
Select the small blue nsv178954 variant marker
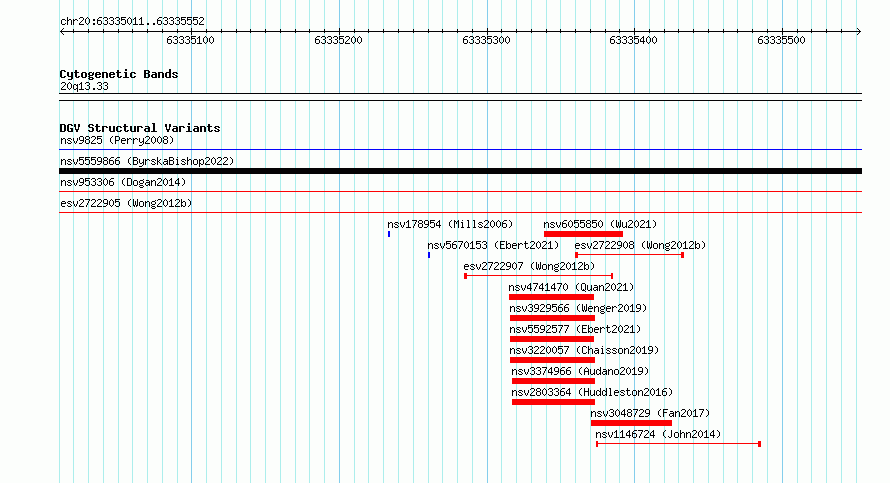tap(389, 234)
